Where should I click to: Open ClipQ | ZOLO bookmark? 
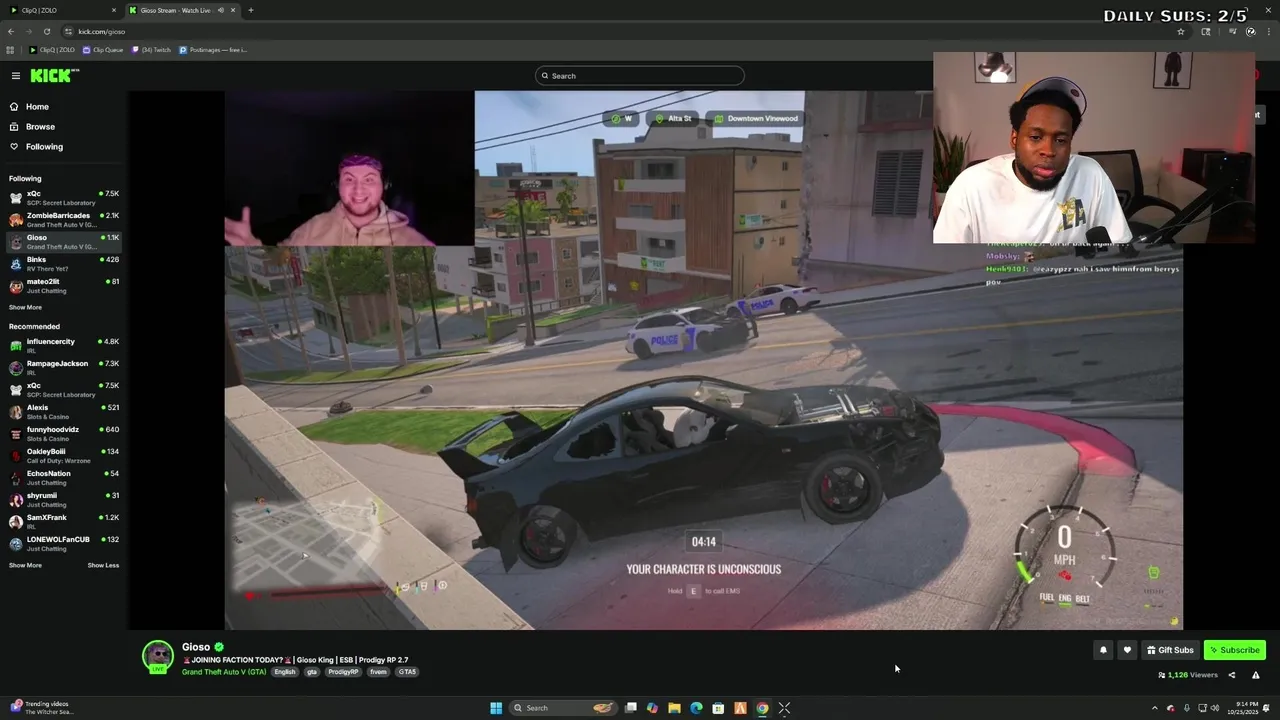[x=52, y=49]
